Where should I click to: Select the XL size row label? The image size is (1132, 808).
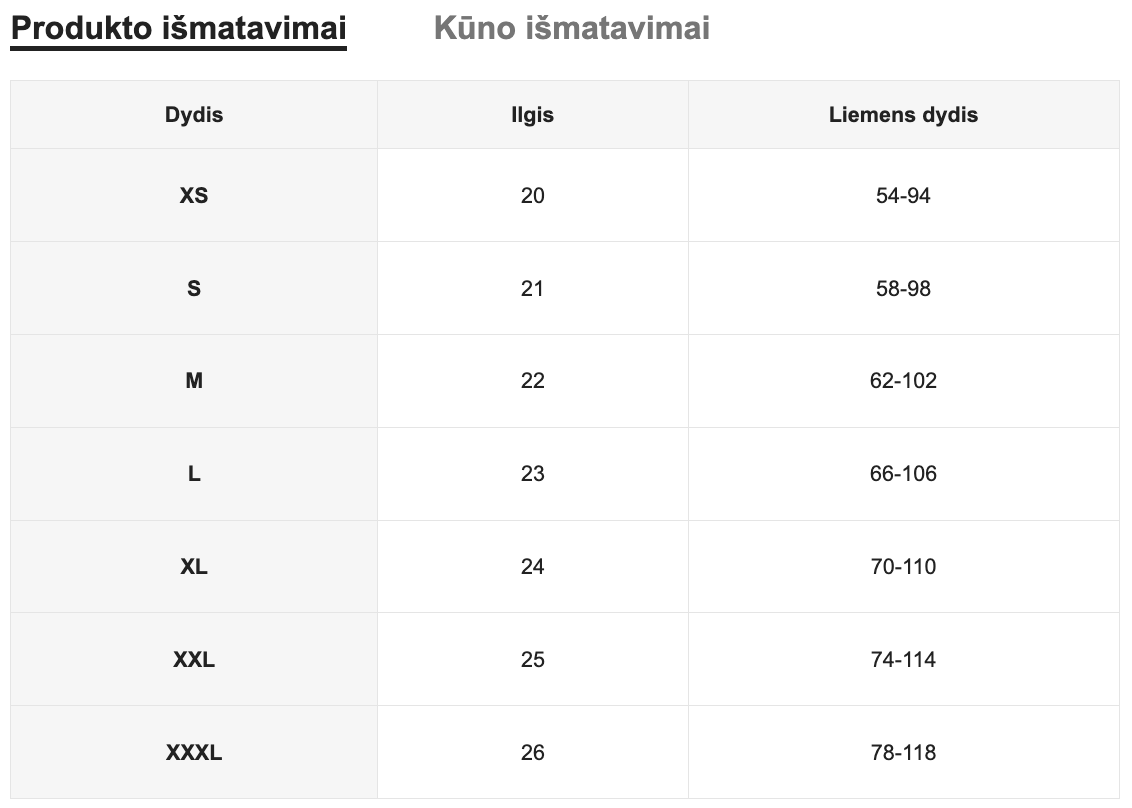pyautogui.click(x=194, y=567)
